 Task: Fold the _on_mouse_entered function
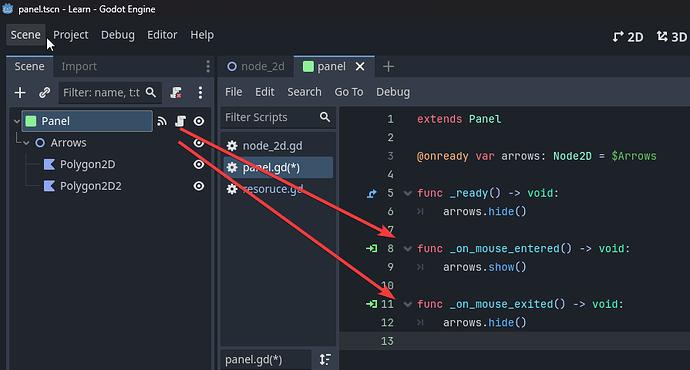408,249
